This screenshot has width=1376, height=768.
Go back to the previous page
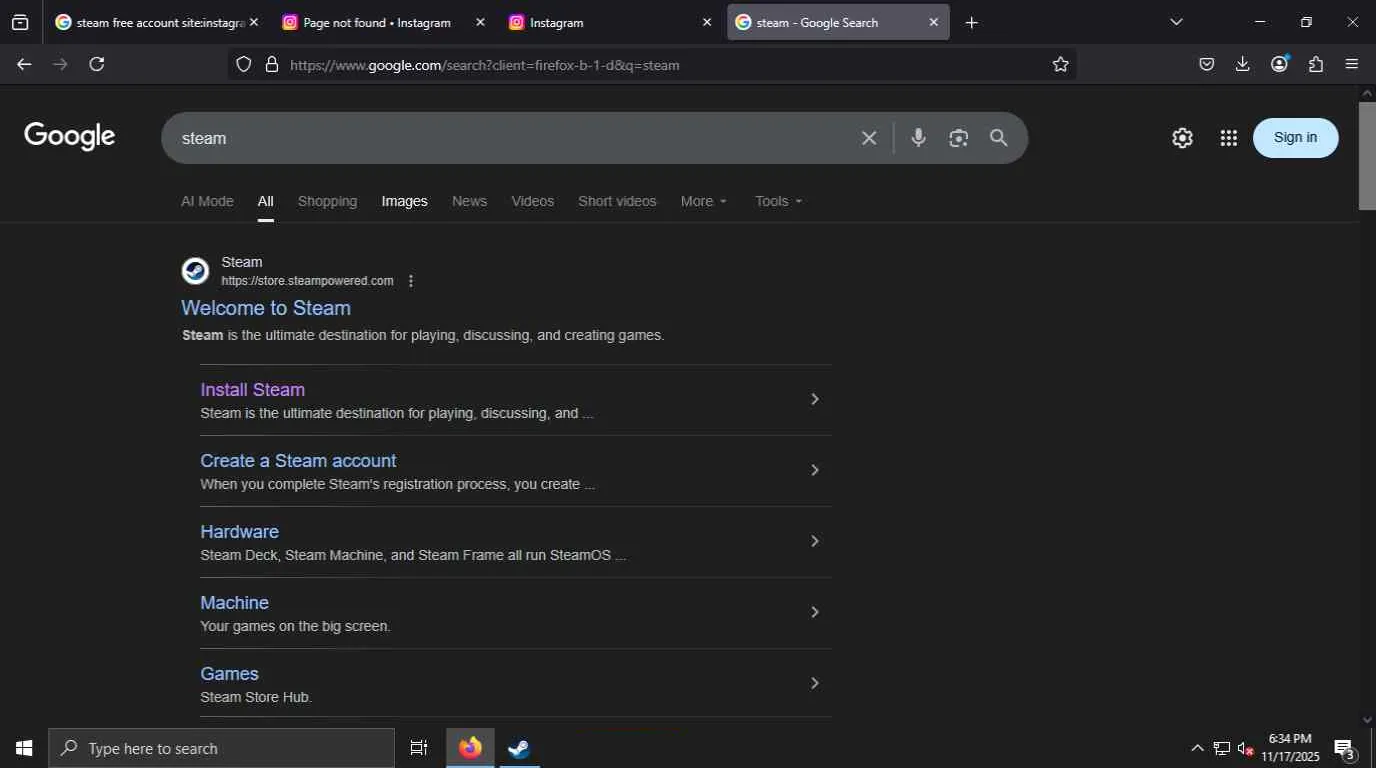click(24, 64)
